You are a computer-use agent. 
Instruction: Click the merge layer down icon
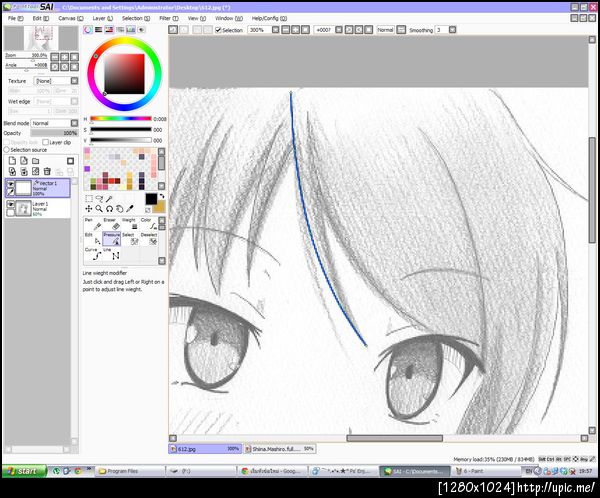[x=24, y=171]
